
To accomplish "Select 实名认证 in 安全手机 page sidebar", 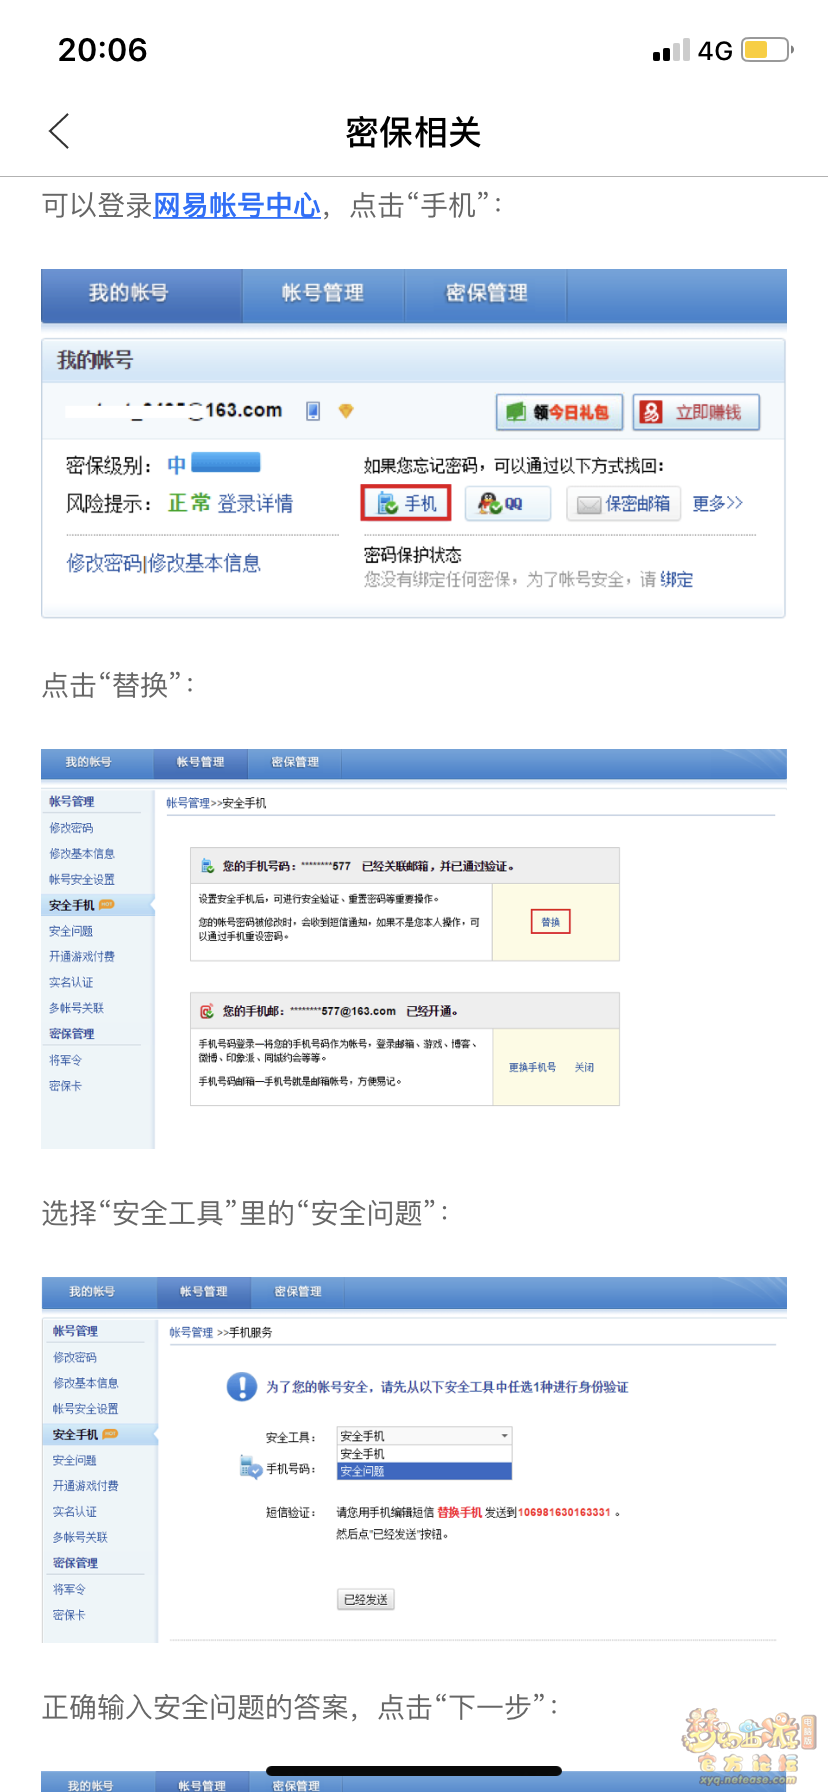I will click(71, 983).
